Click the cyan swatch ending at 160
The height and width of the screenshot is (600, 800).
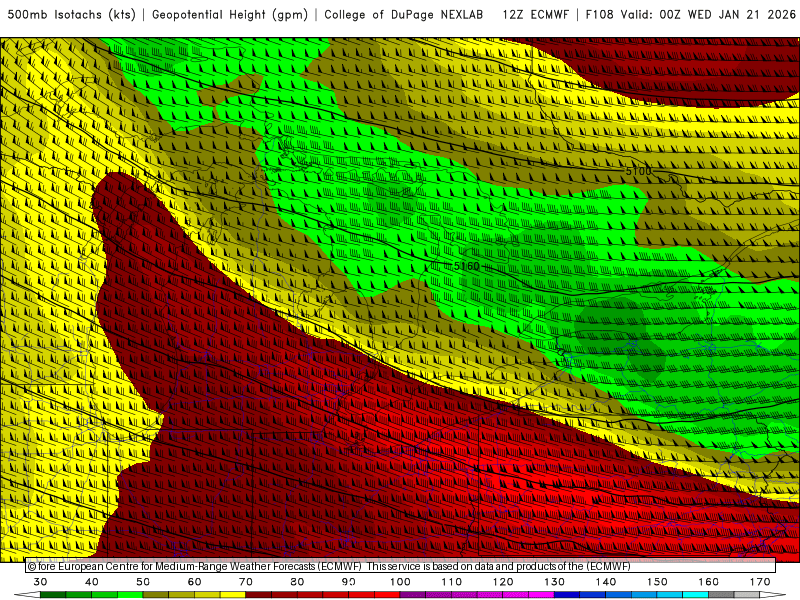[696, 595]
